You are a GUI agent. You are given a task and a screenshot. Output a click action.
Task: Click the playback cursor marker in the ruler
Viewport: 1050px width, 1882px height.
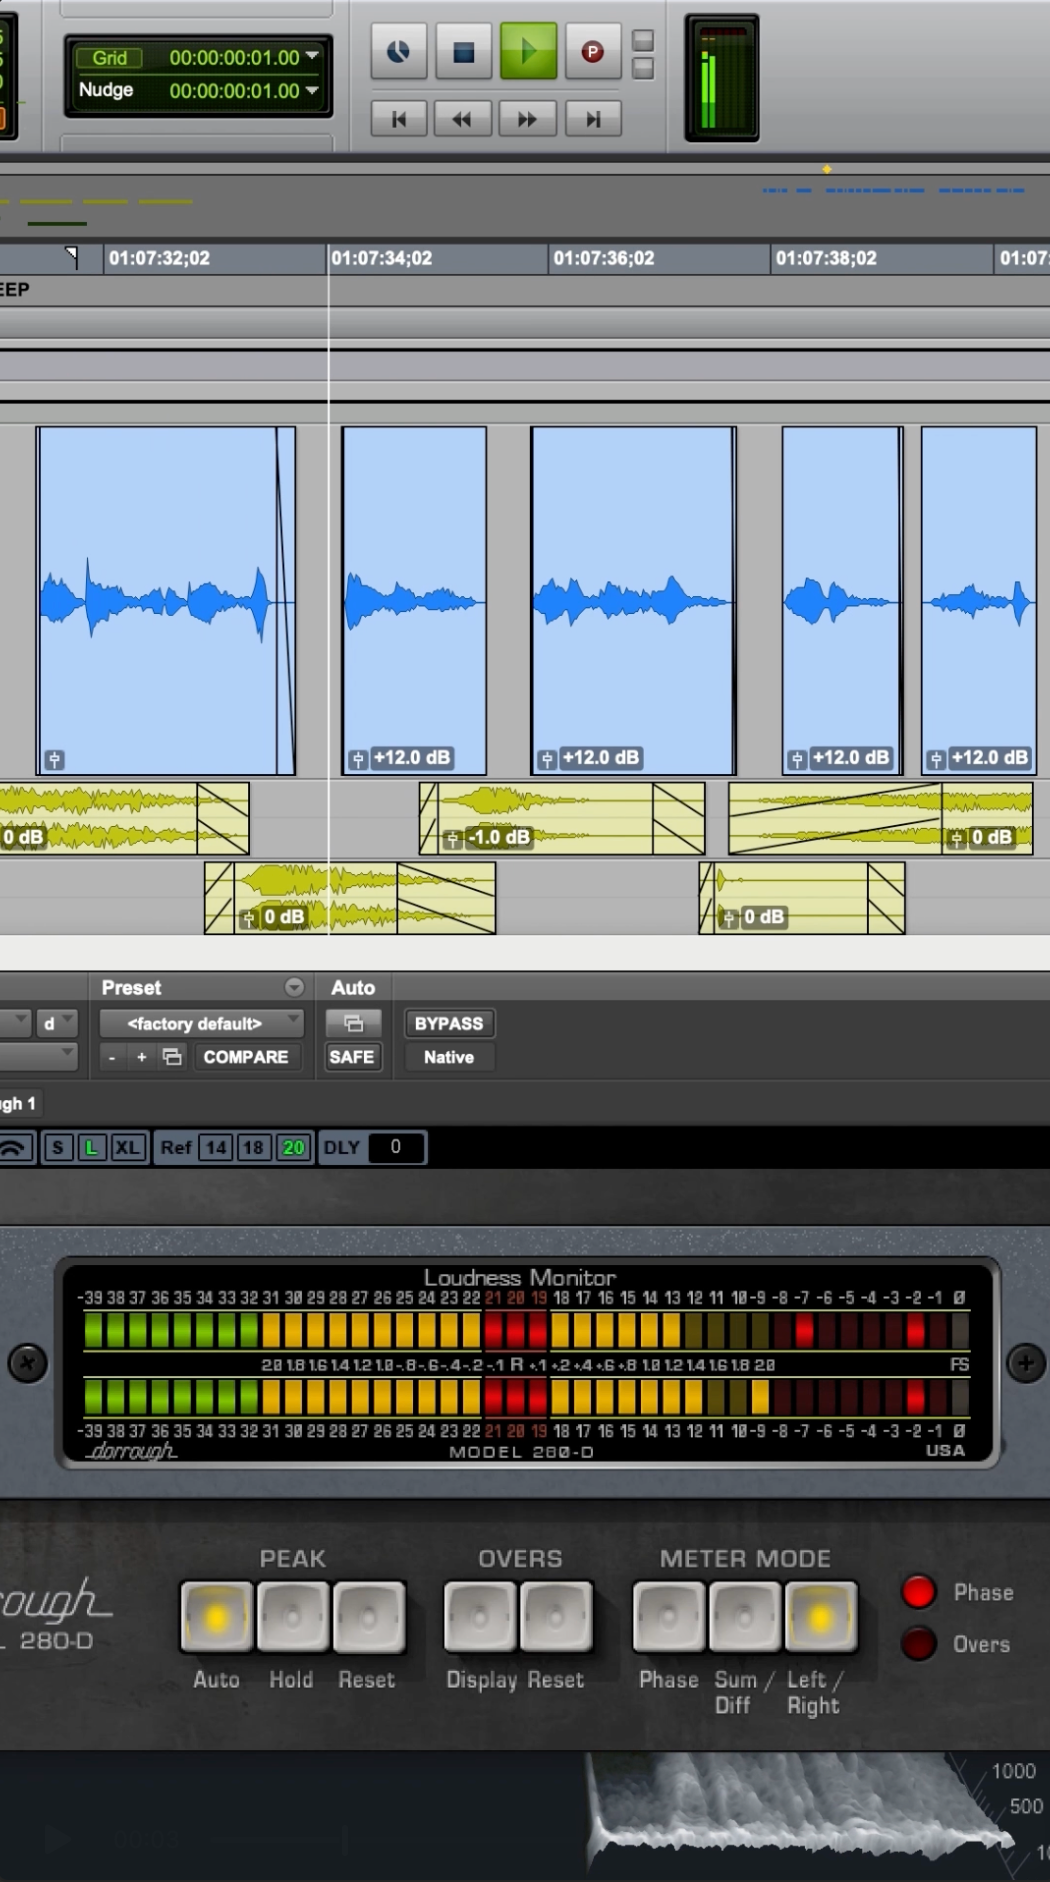71,256
